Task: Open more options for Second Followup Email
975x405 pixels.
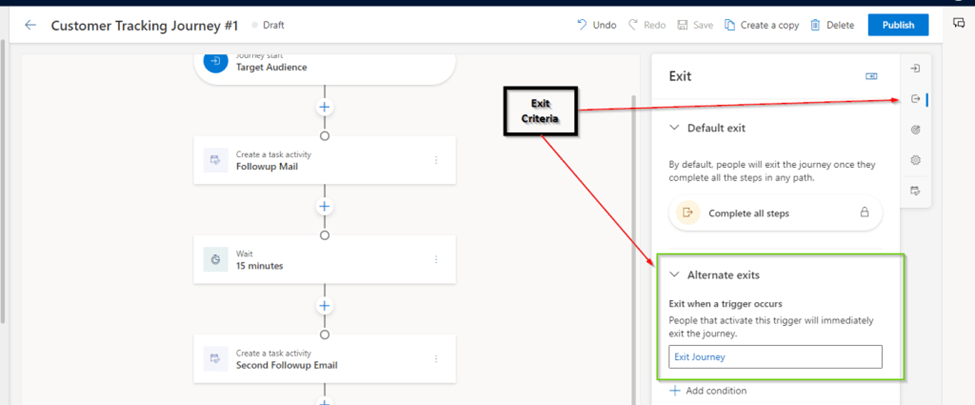Action: [x=436, y=359]
